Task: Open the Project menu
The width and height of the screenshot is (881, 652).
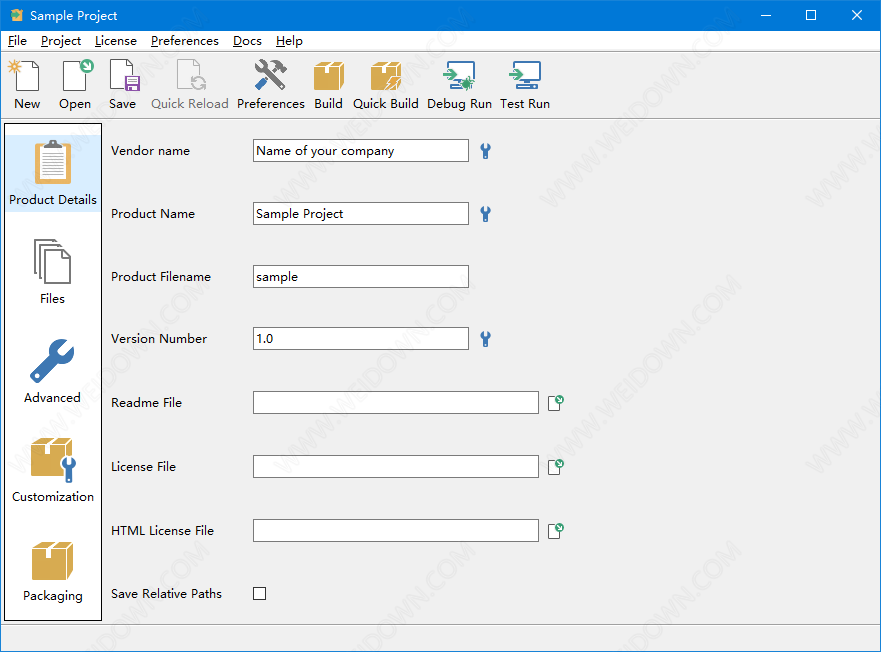Action: pos(61,41)
